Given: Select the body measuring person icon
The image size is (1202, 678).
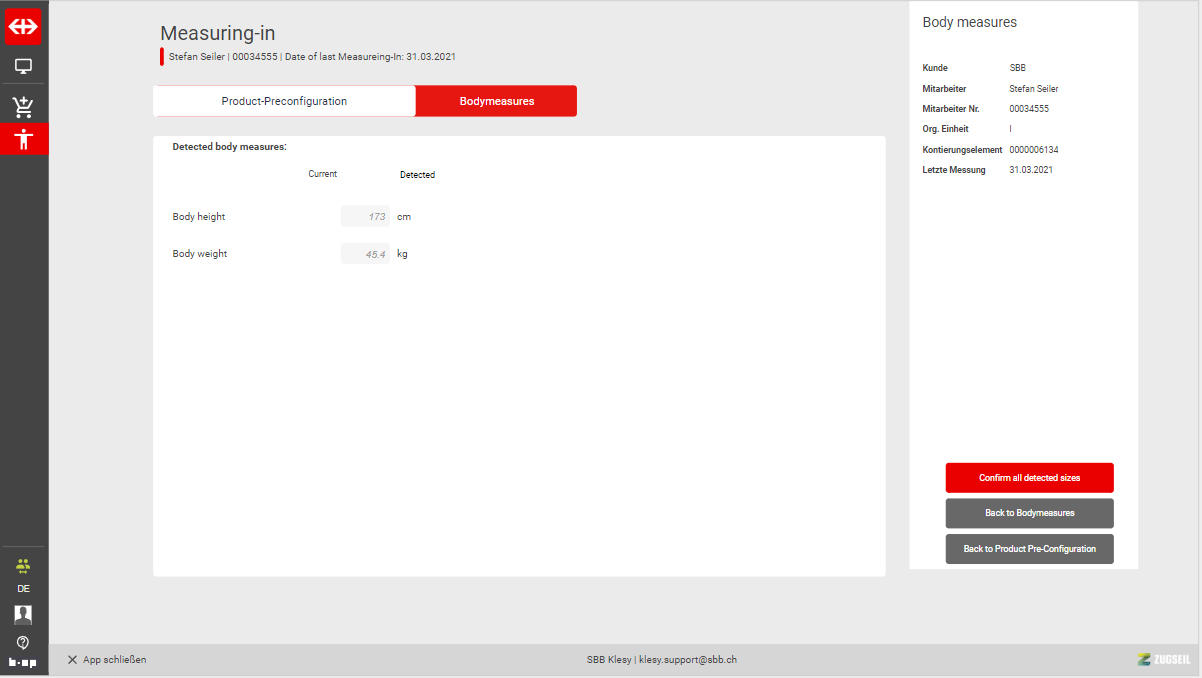Looking at the screenshot, I should click(x=24, y=139).
